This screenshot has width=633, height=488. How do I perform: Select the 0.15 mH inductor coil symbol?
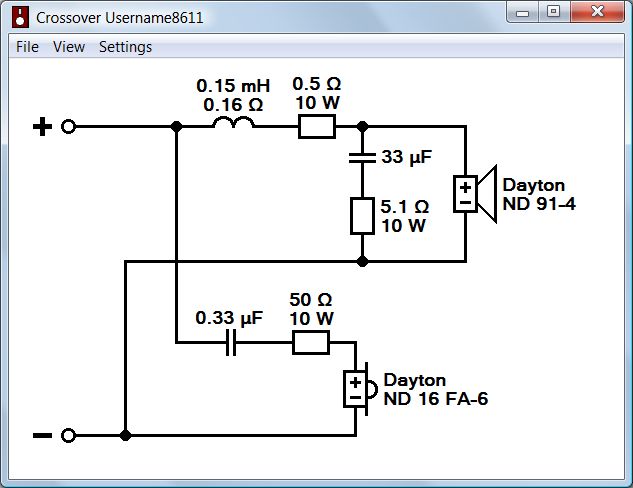pos(234,122)
